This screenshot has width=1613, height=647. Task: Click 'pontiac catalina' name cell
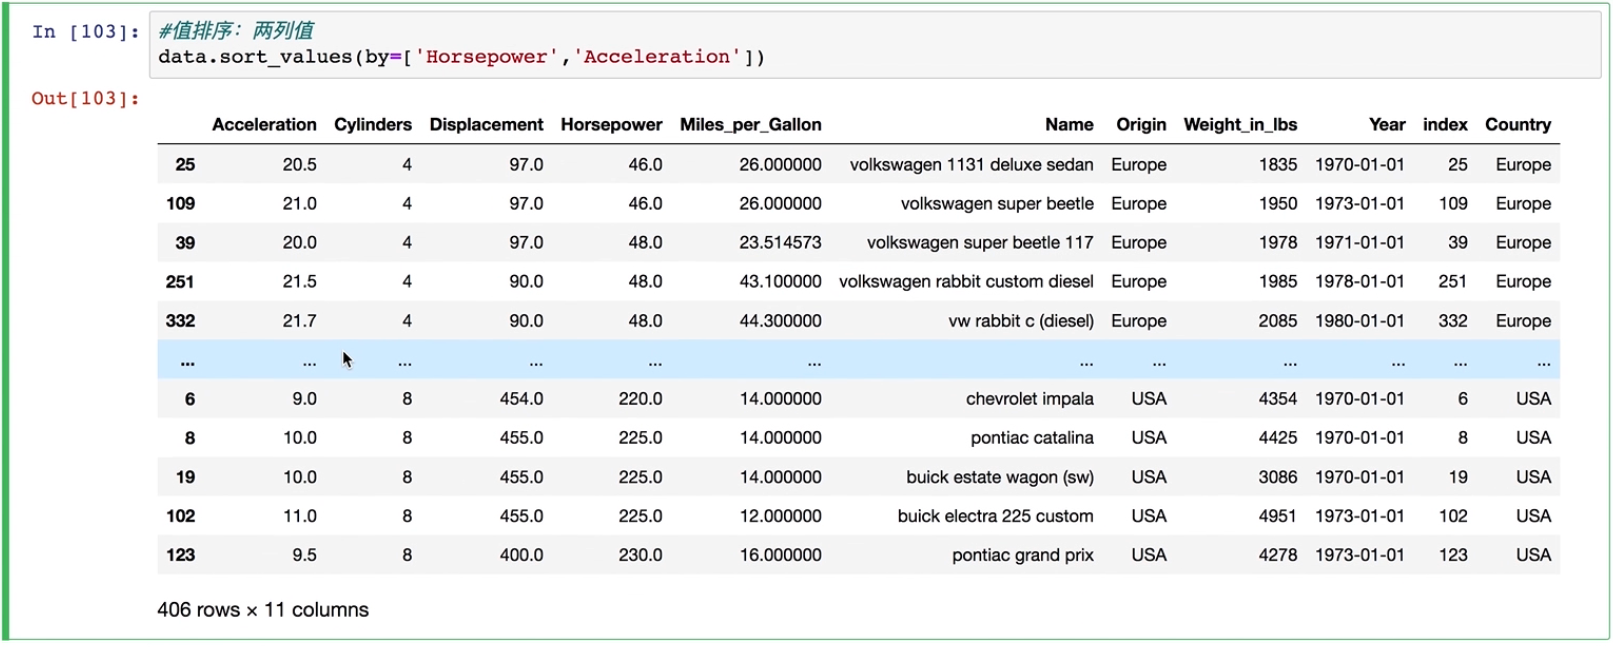coord(1032,437)
